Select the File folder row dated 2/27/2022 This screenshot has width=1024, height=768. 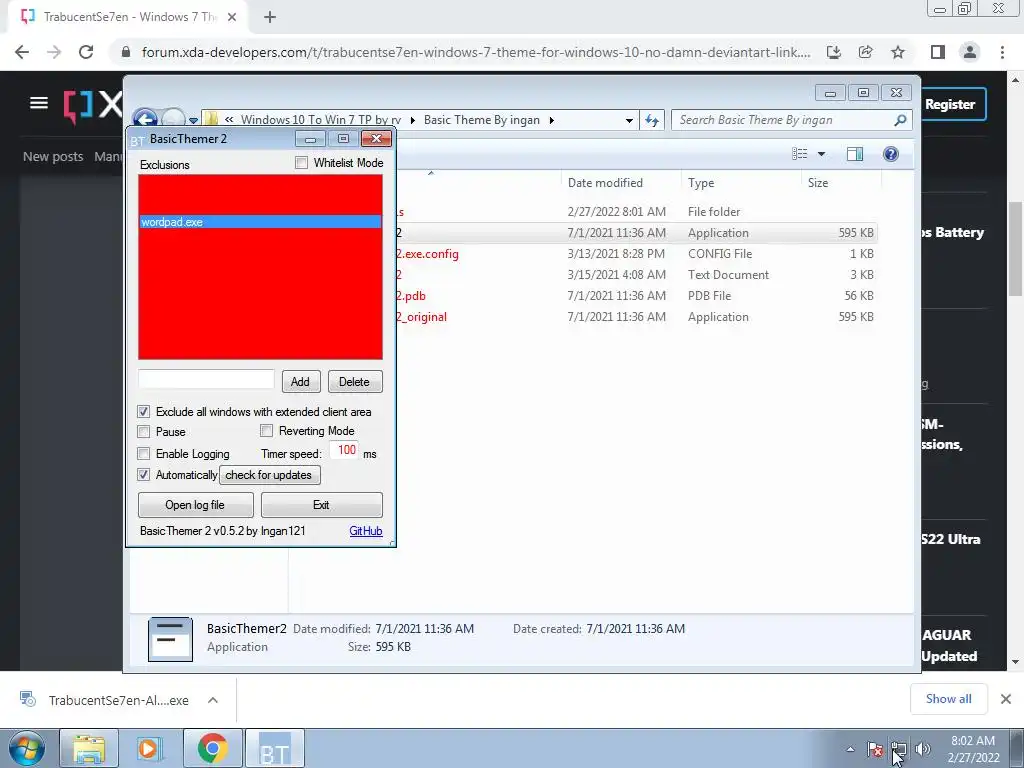pyautogui.click(x=637, y=212)
